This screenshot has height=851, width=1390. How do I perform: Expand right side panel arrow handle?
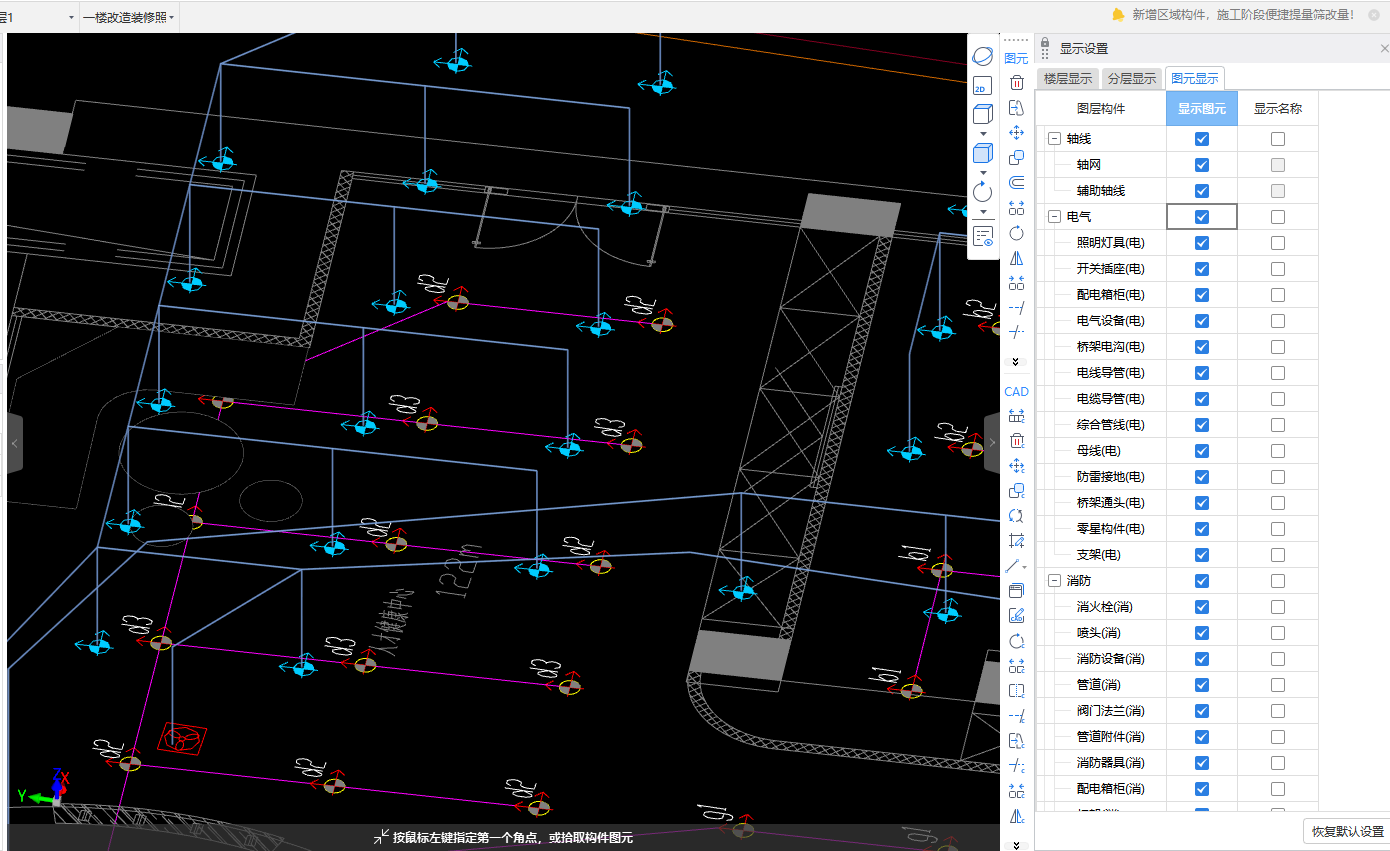coord(992,442)
